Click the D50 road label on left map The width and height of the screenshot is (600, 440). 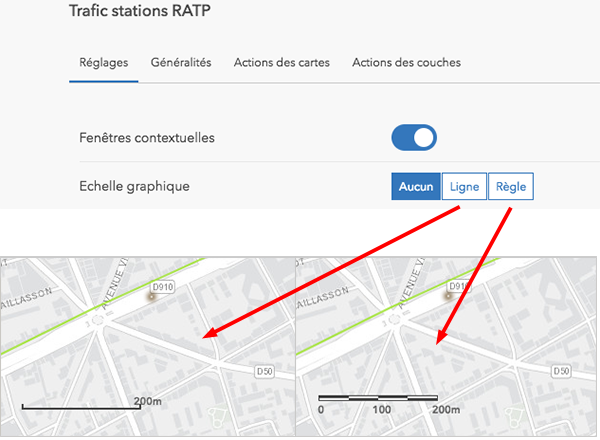264,371
